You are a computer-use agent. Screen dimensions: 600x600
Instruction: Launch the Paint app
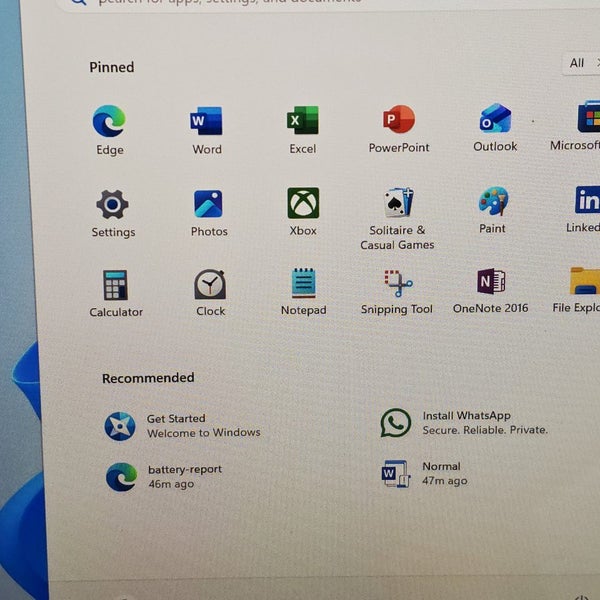[493, 202]
